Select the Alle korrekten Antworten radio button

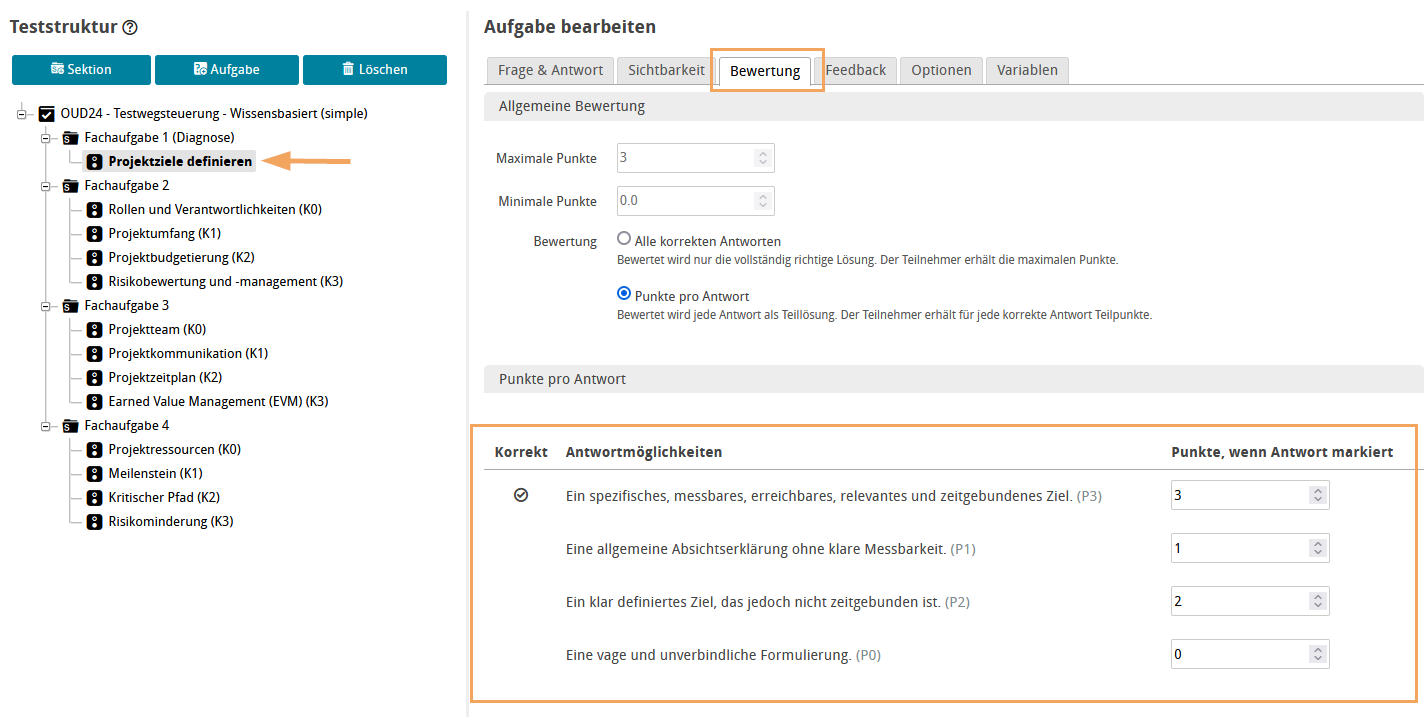point(623,239)
